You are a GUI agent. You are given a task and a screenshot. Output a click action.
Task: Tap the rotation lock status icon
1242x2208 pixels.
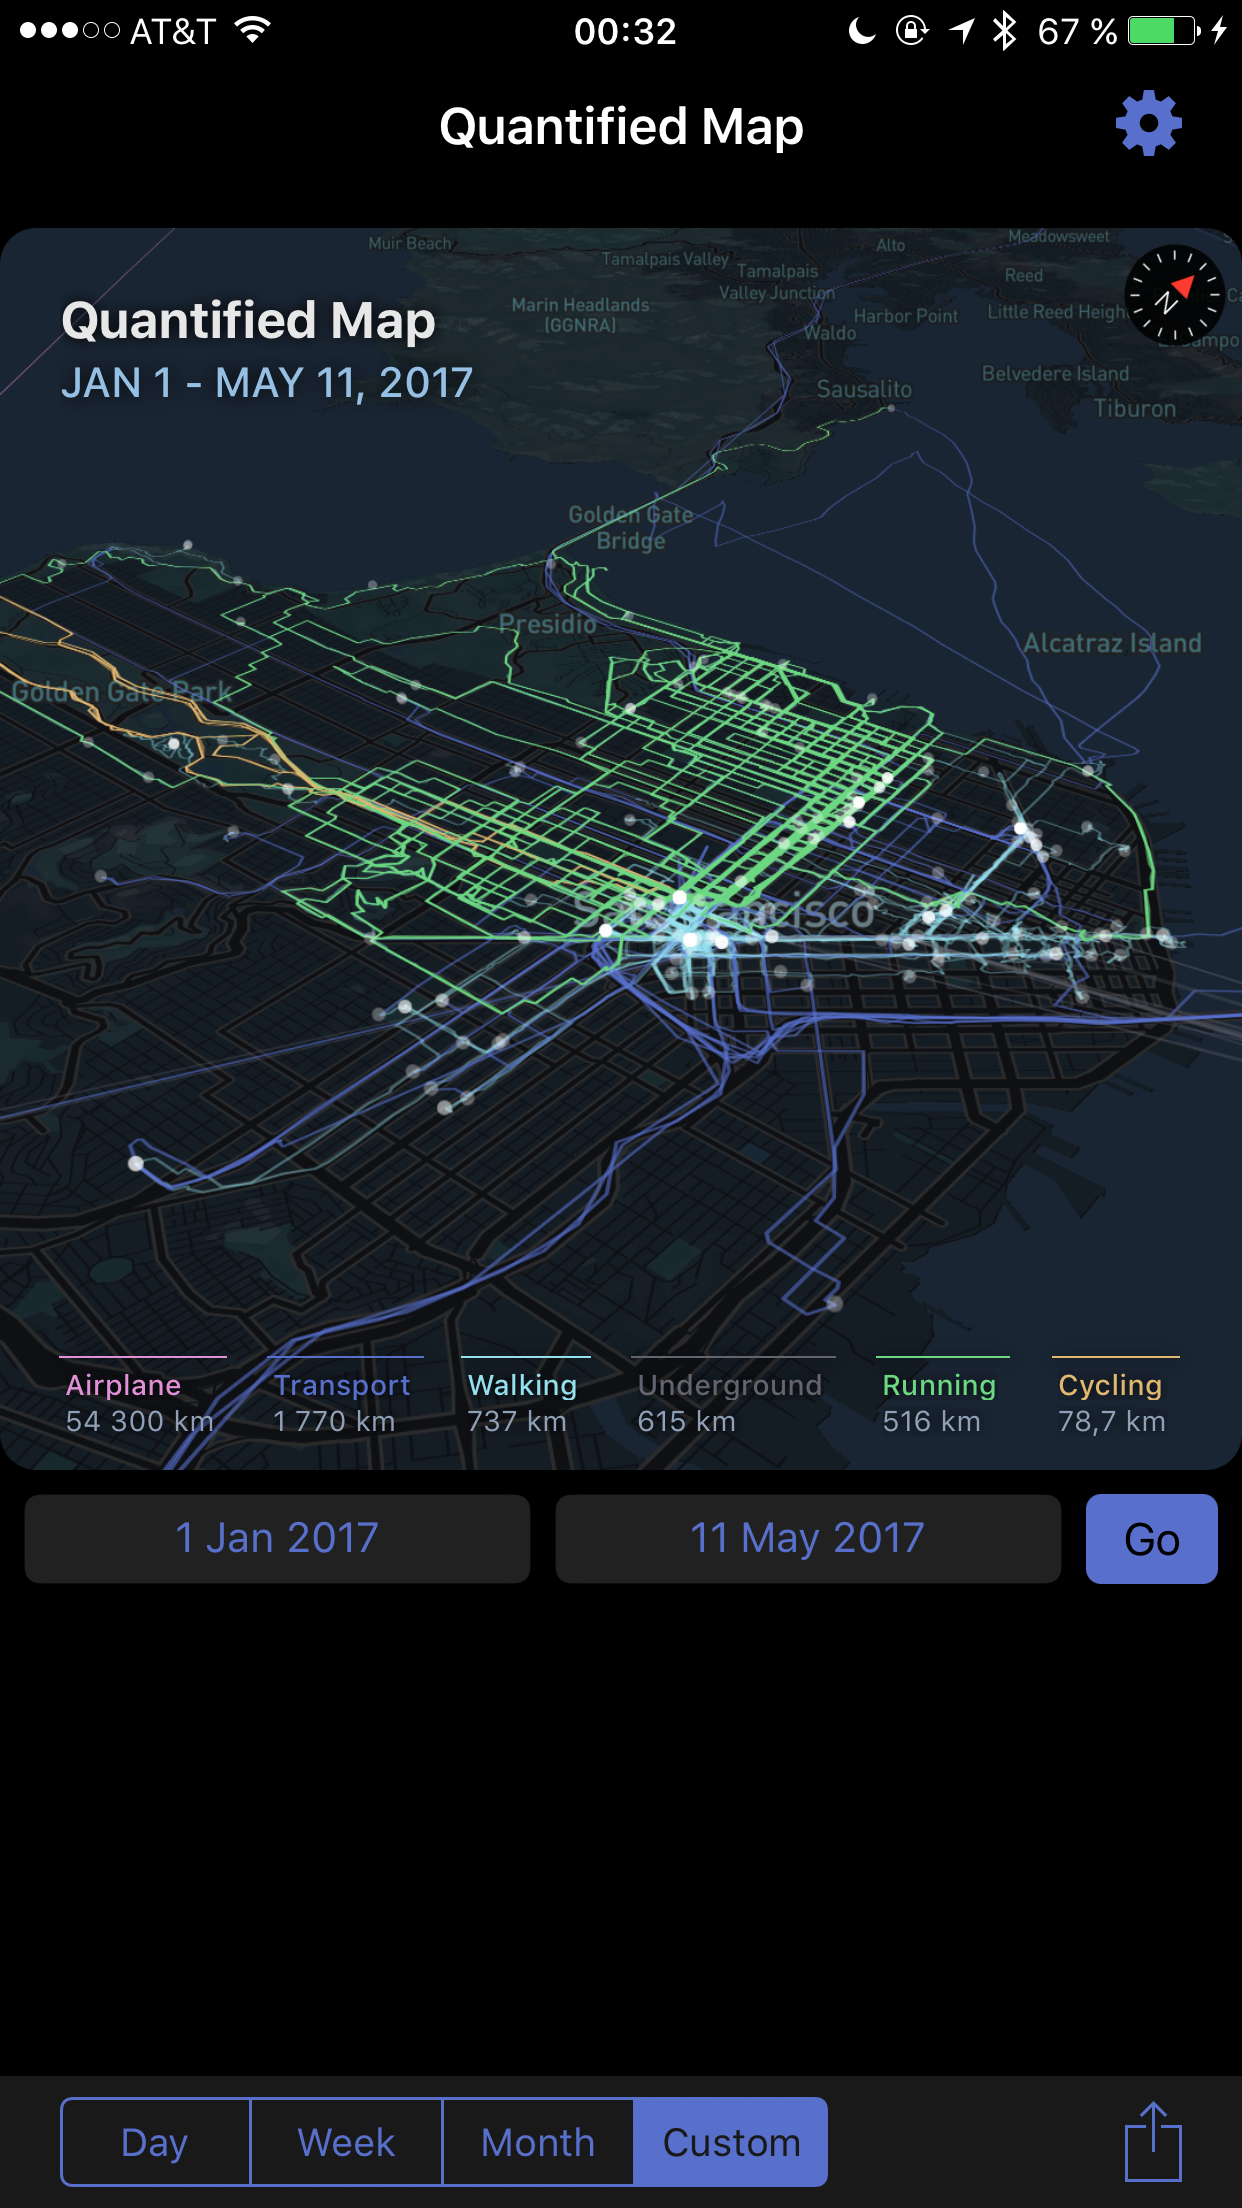click(911, 31)
